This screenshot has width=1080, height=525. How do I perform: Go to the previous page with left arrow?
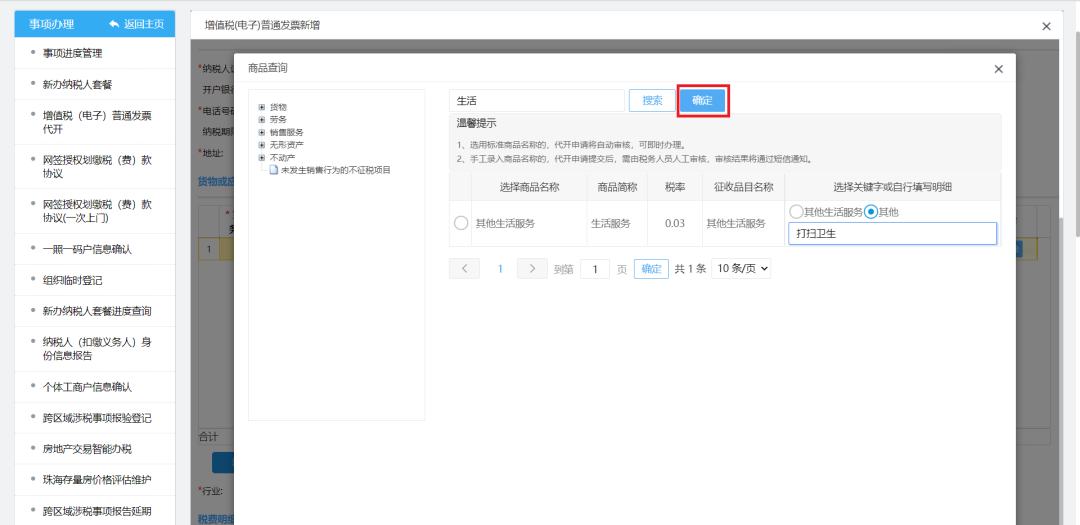[464, 269]
